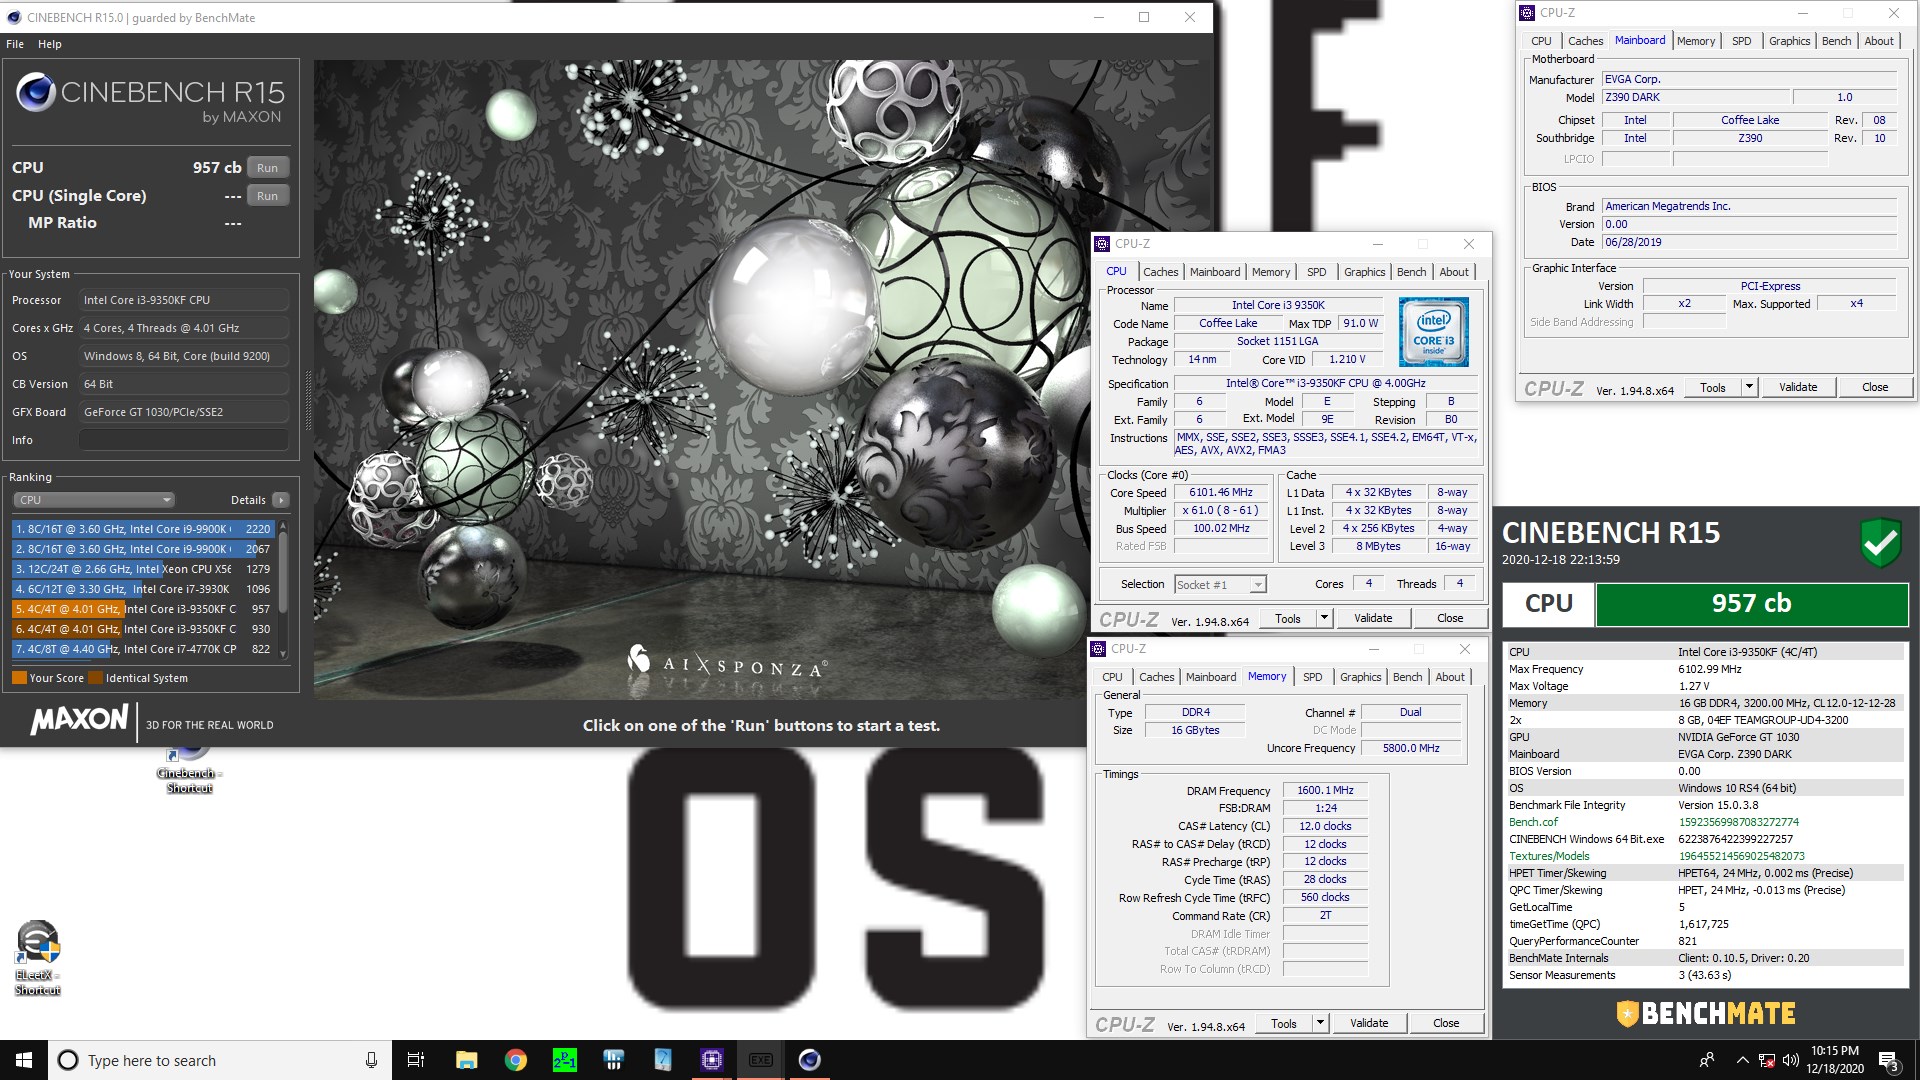Run the CPU Single Core test
The image size is (1920, 1080).
coord(267,196)
